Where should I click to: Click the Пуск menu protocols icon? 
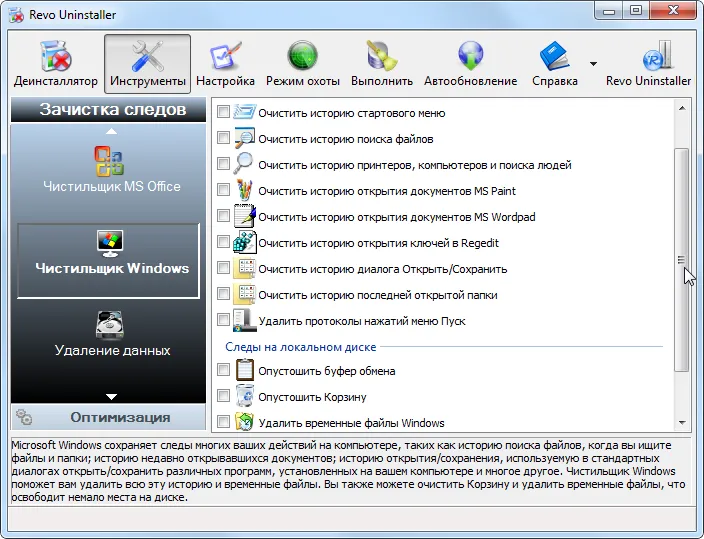click(245, 320)
